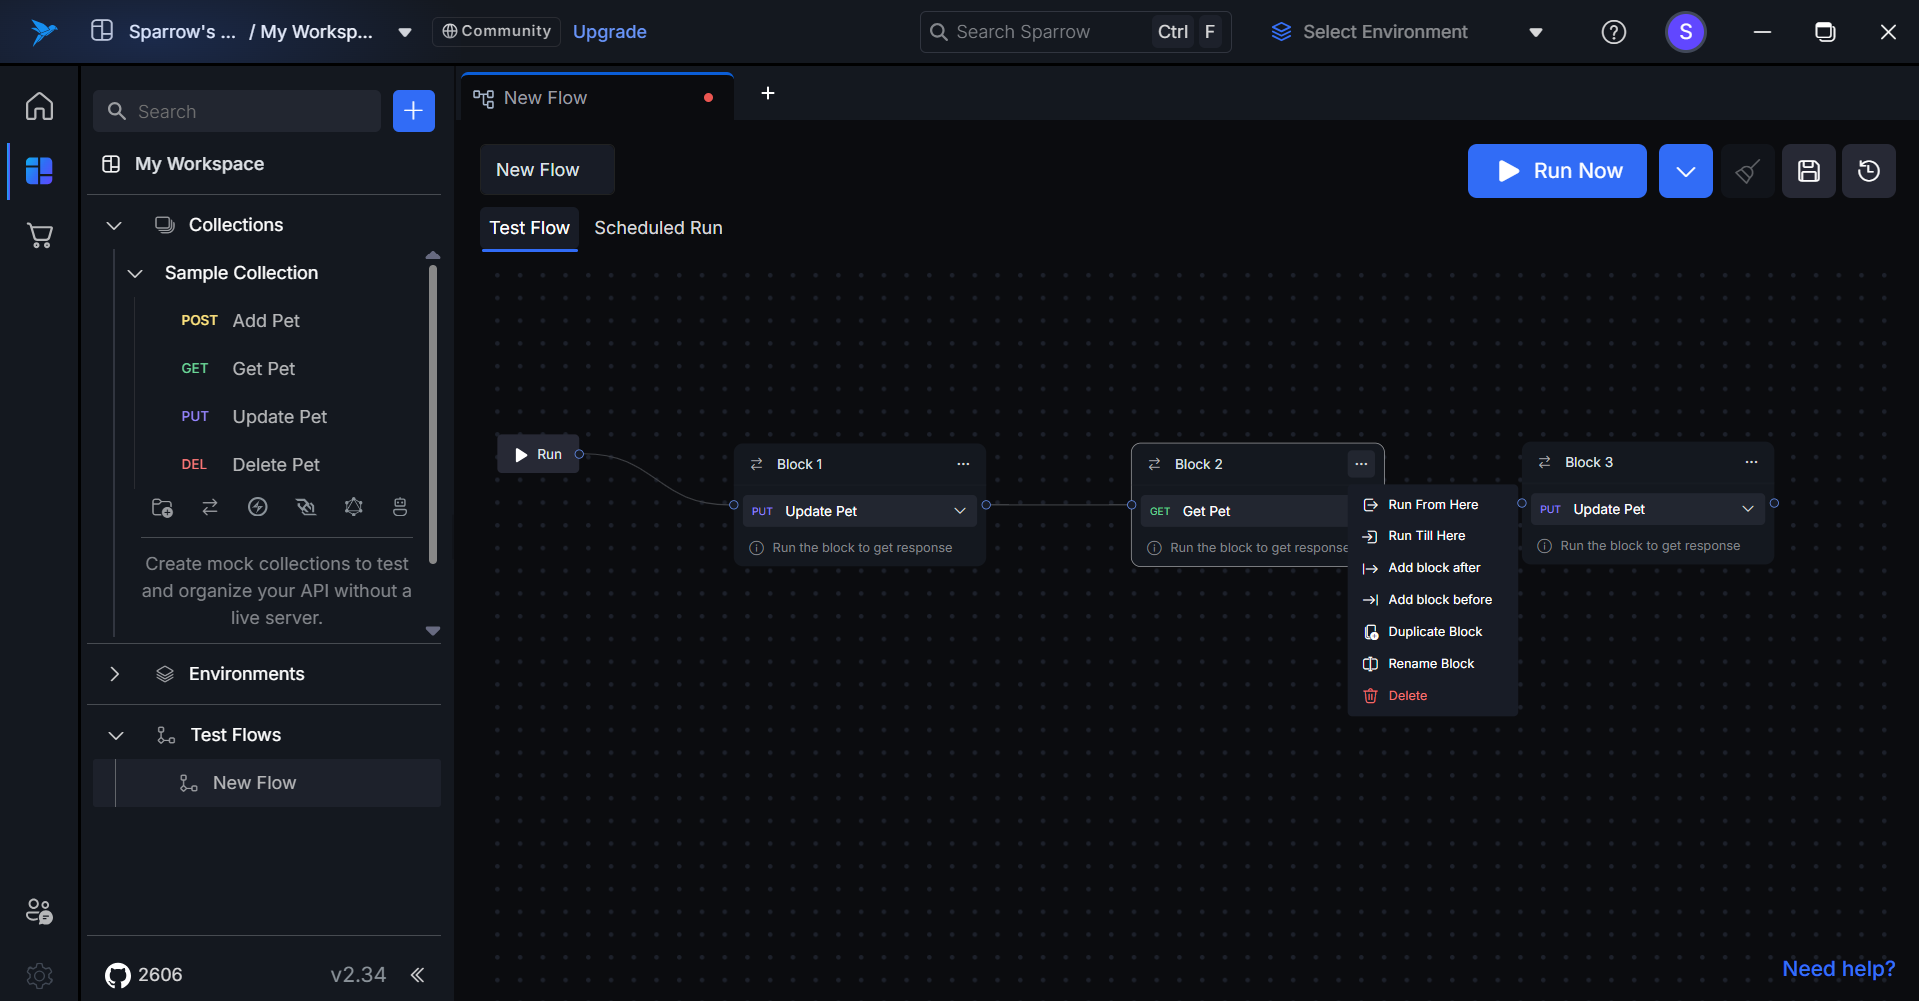Click the save flow icon
The width and height of the screenshot is (1919, 1001).
point(1808,171)
